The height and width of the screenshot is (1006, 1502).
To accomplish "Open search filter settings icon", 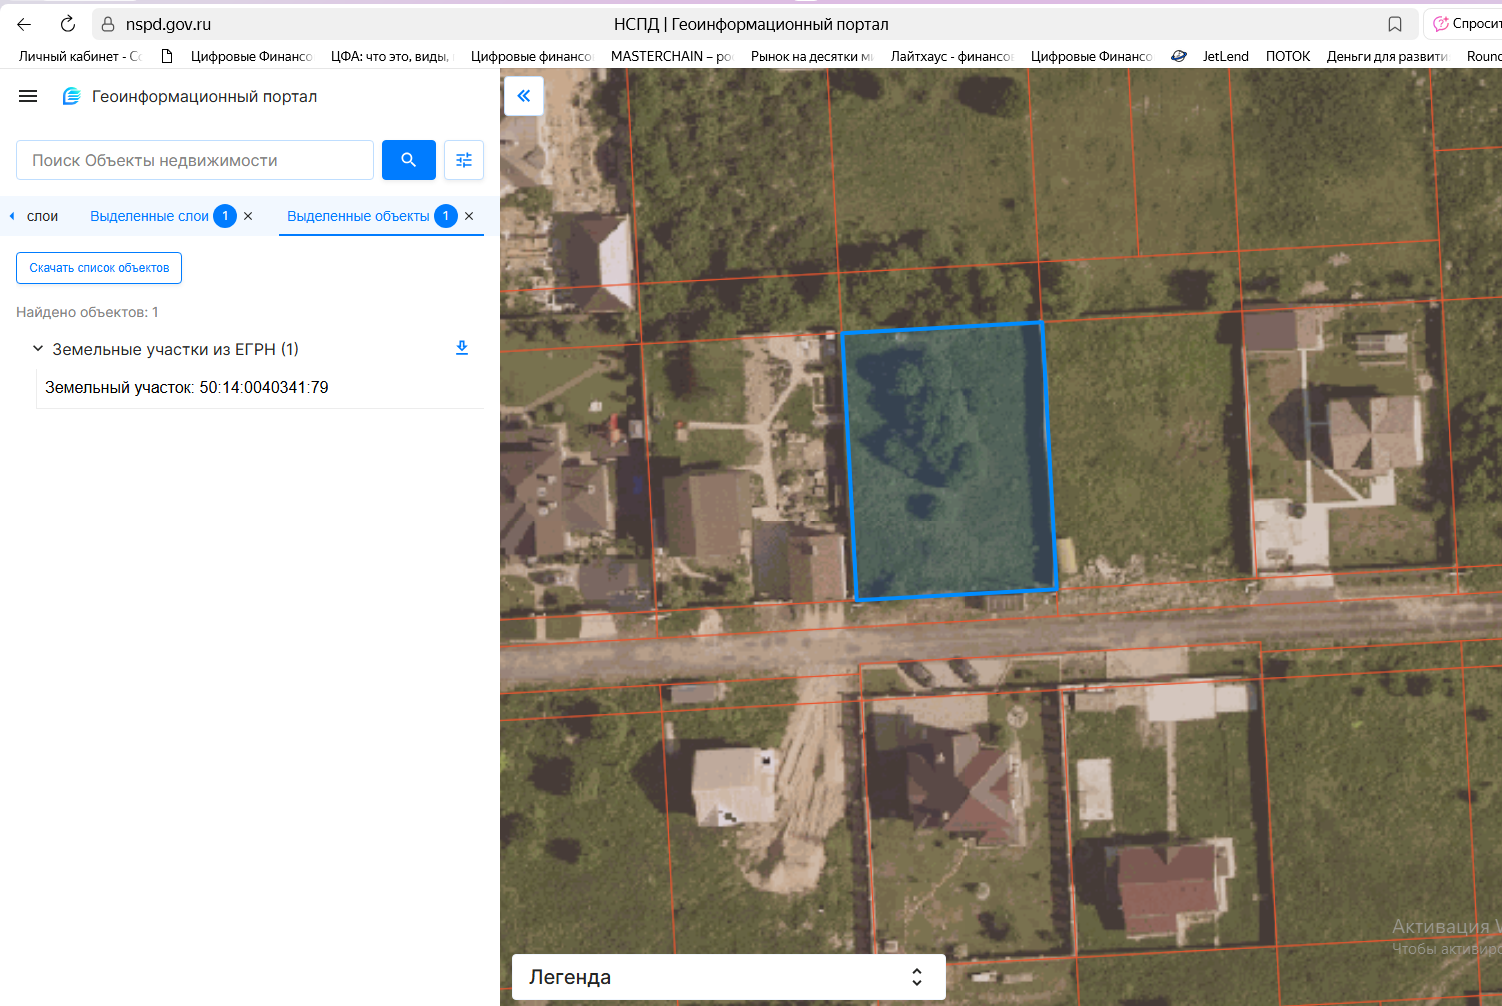I will [x=464, y=160].
